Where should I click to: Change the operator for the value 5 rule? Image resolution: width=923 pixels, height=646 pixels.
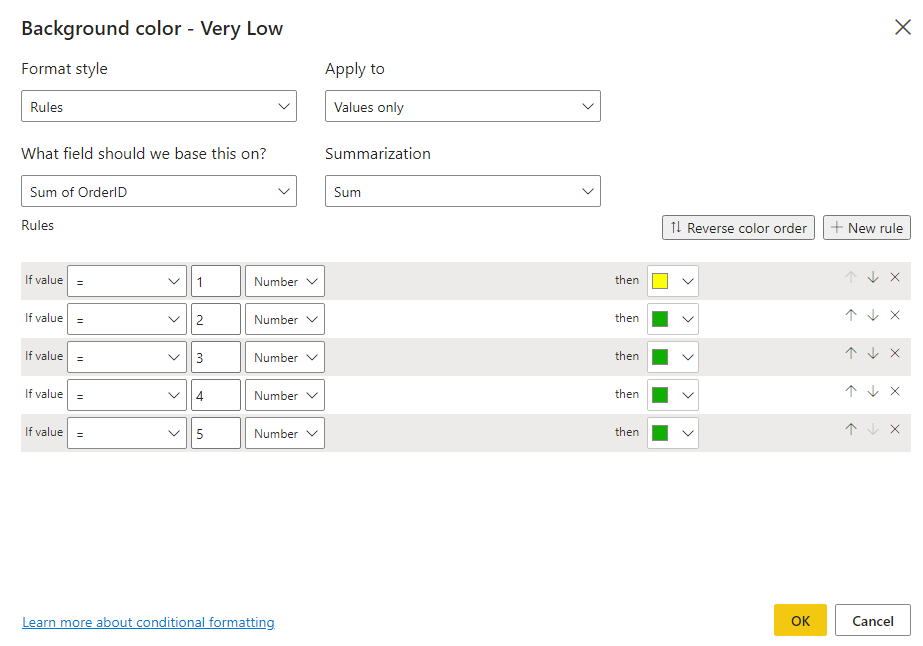point(127,433)
